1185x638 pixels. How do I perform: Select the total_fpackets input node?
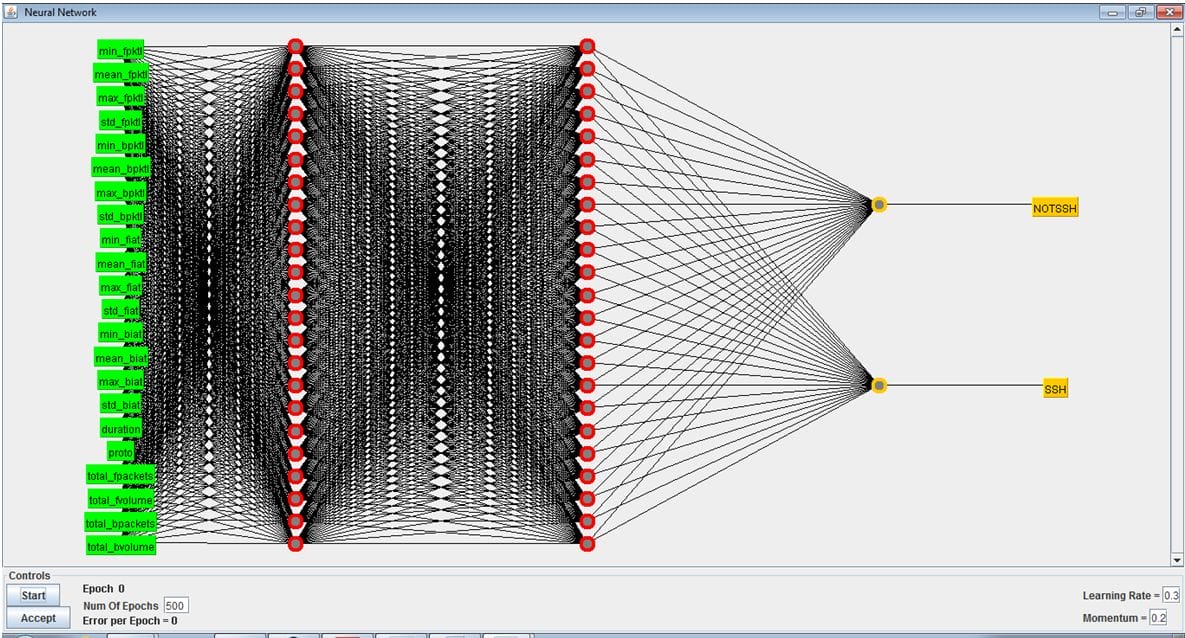(x=120, y=475)
